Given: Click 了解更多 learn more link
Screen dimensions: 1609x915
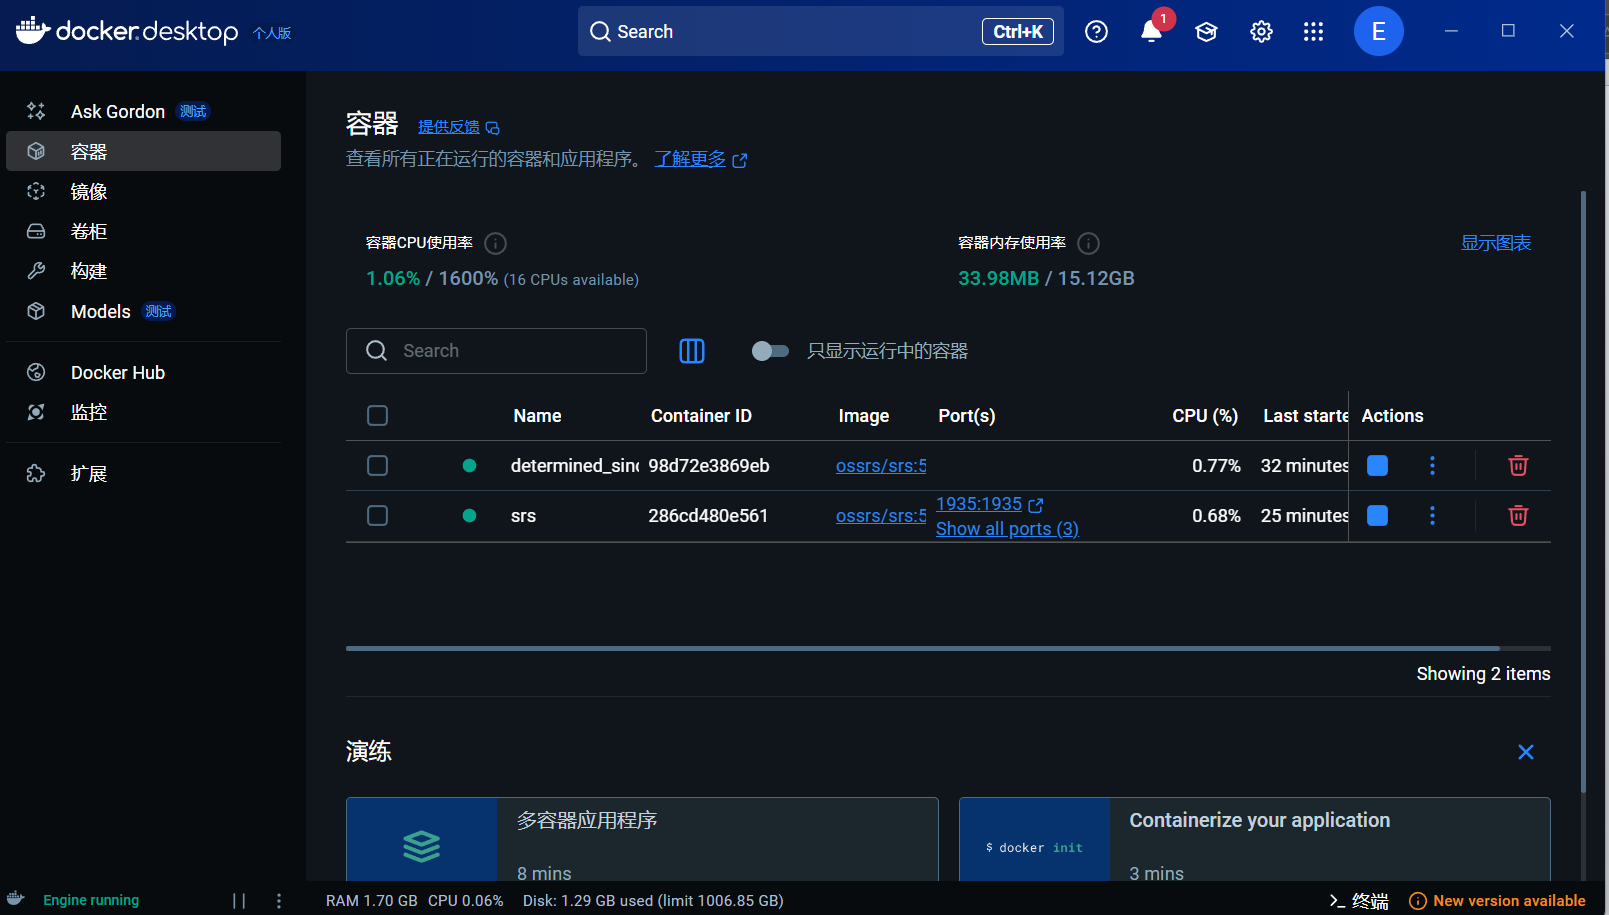Looking at the screenshot, I should click(x=700, y=159).
